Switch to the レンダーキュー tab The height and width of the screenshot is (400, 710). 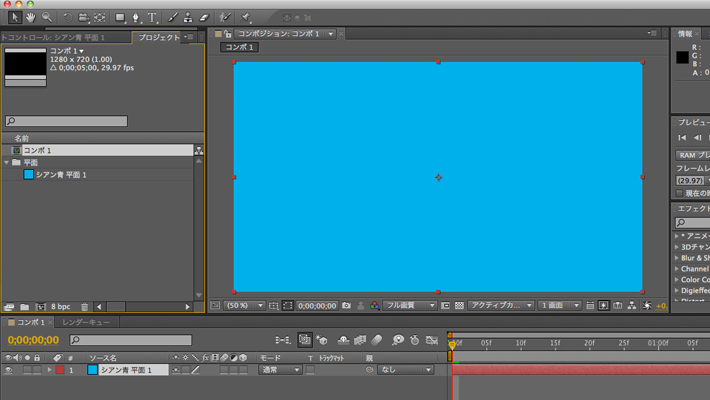click(84, 323)
